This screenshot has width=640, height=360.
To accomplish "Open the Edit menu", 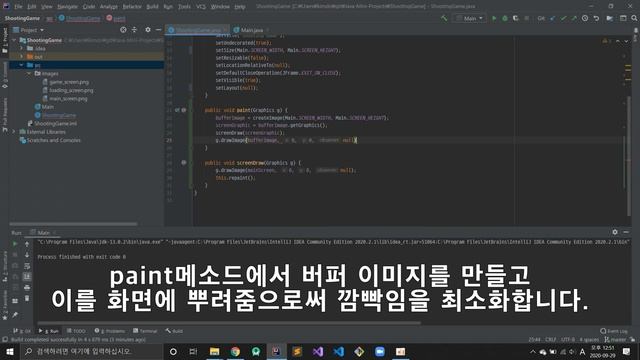I will click(32, 7).
